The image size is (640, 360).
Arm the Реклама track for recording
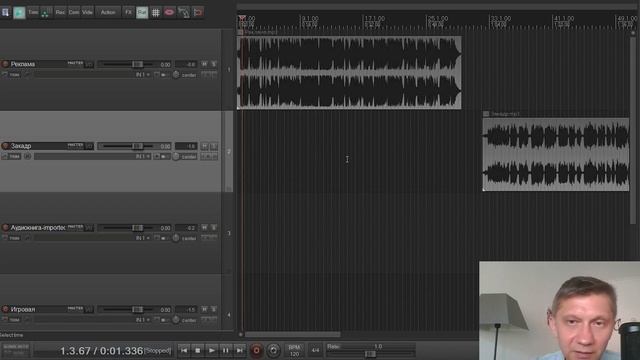click(5, 64)
